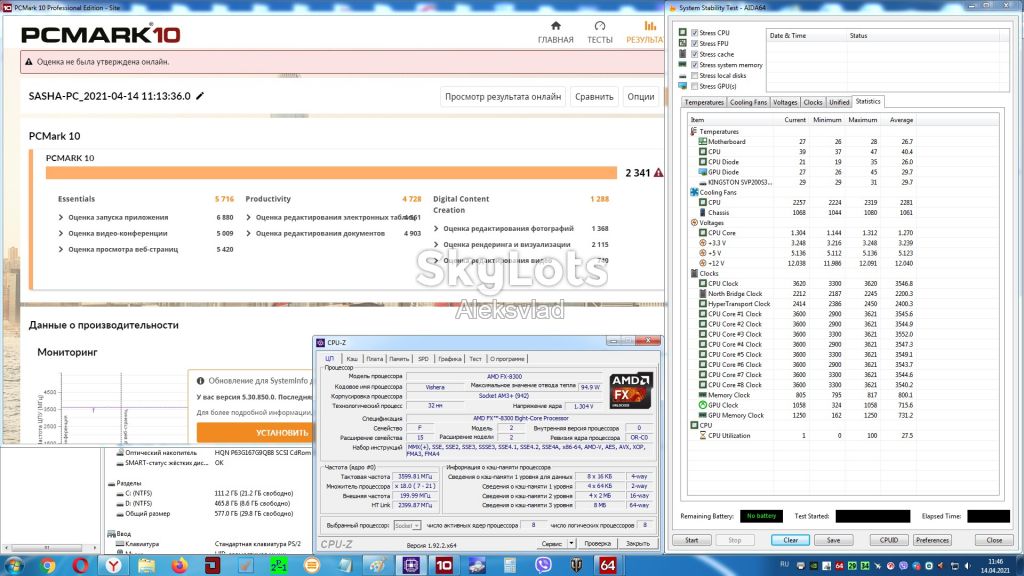Expand Оценка запуска приложения chevron
This screenshot has width=1024, height=576.
(61, 217)
